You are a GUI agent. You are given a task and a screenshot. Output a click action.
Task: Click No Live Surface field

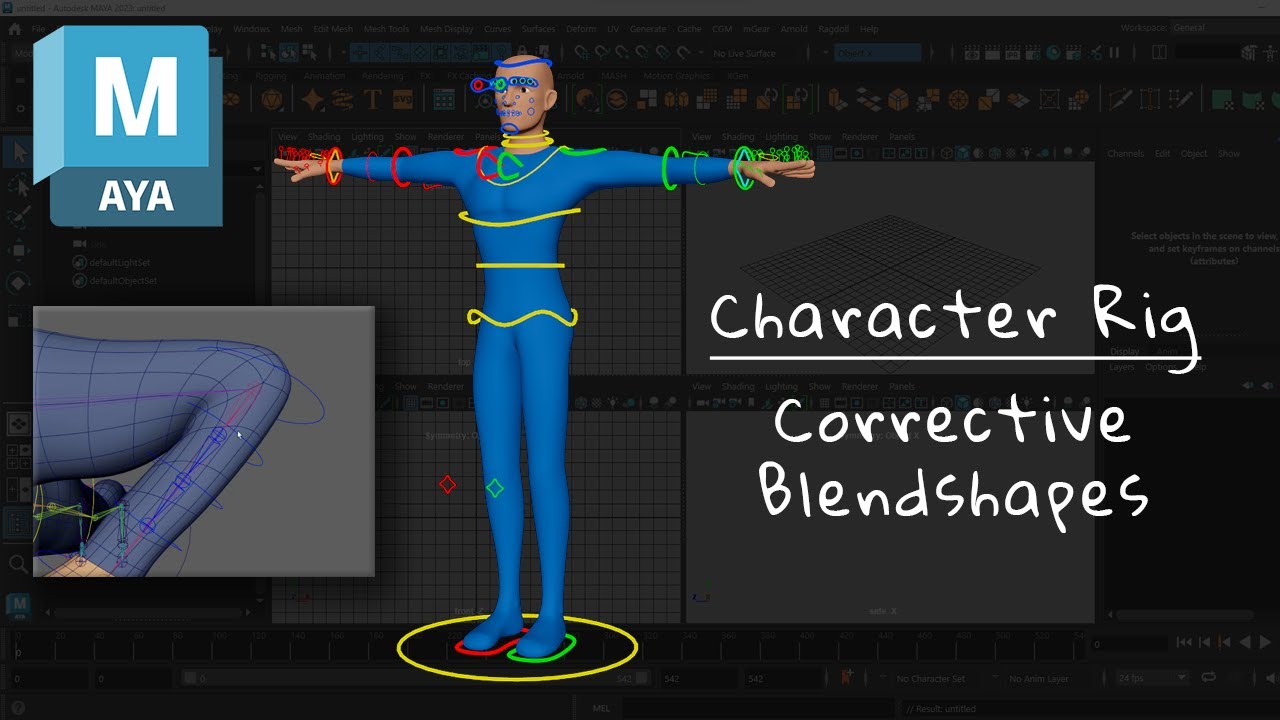744,53
